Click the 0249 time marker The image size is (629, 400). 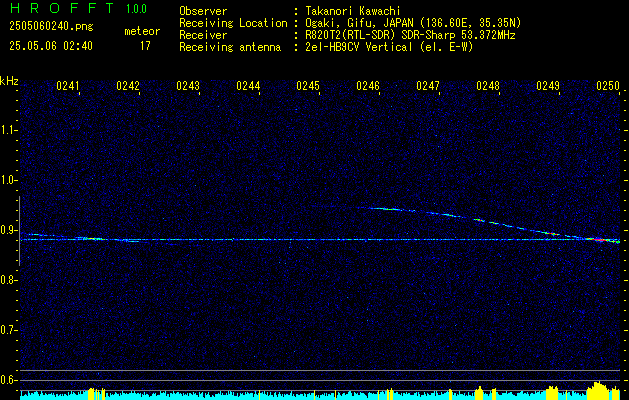(548, 85)
